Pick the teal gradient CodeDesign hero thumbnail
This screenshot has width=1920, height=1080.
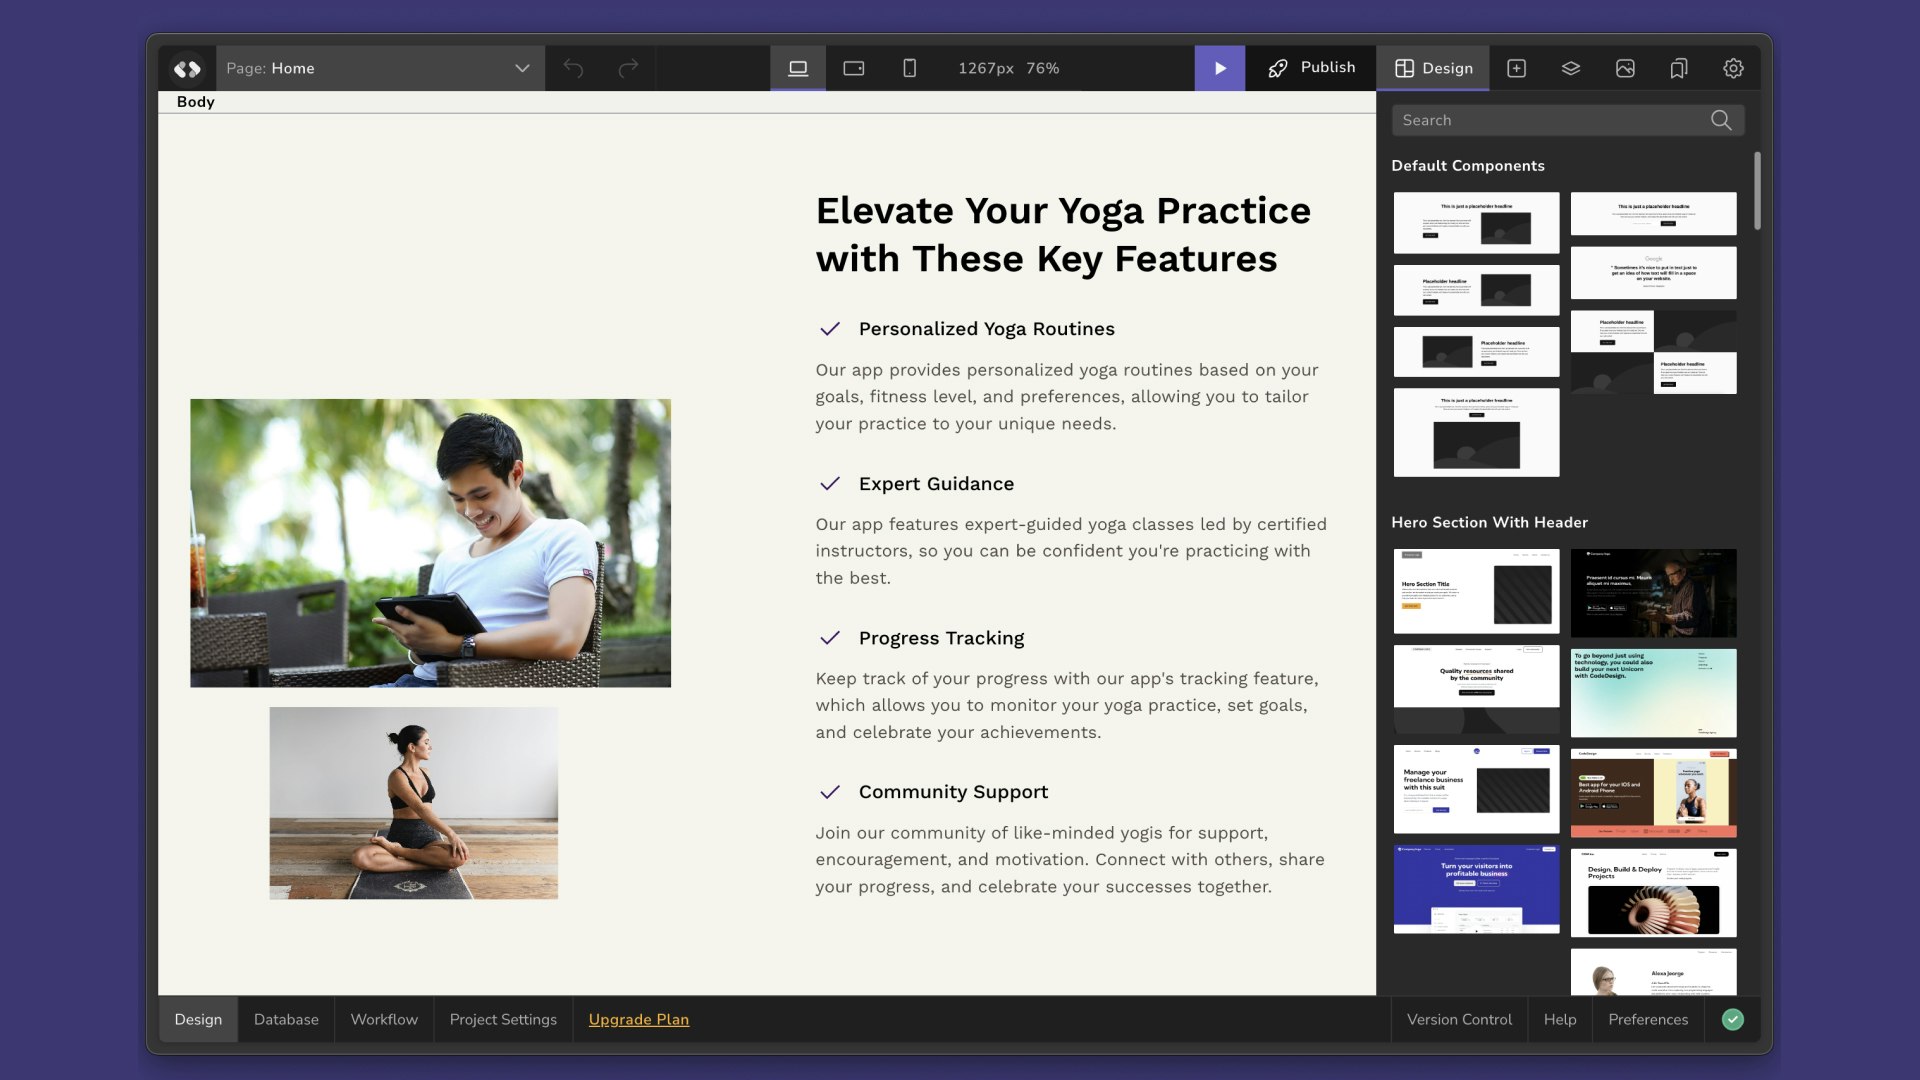(x=1653, y=693)
